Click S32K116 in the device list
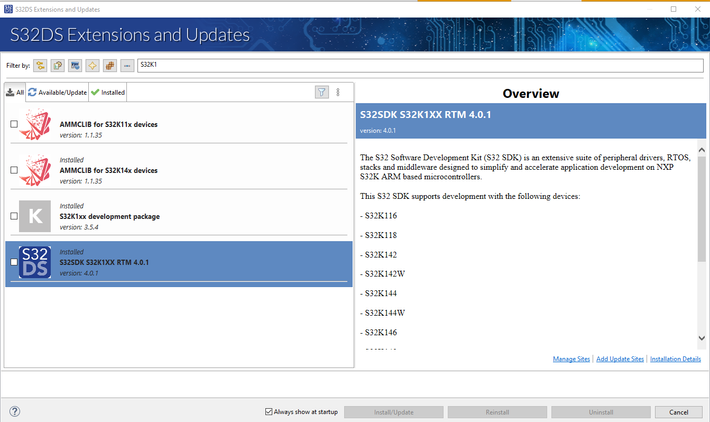710x422 pixels. coord(381,216)
